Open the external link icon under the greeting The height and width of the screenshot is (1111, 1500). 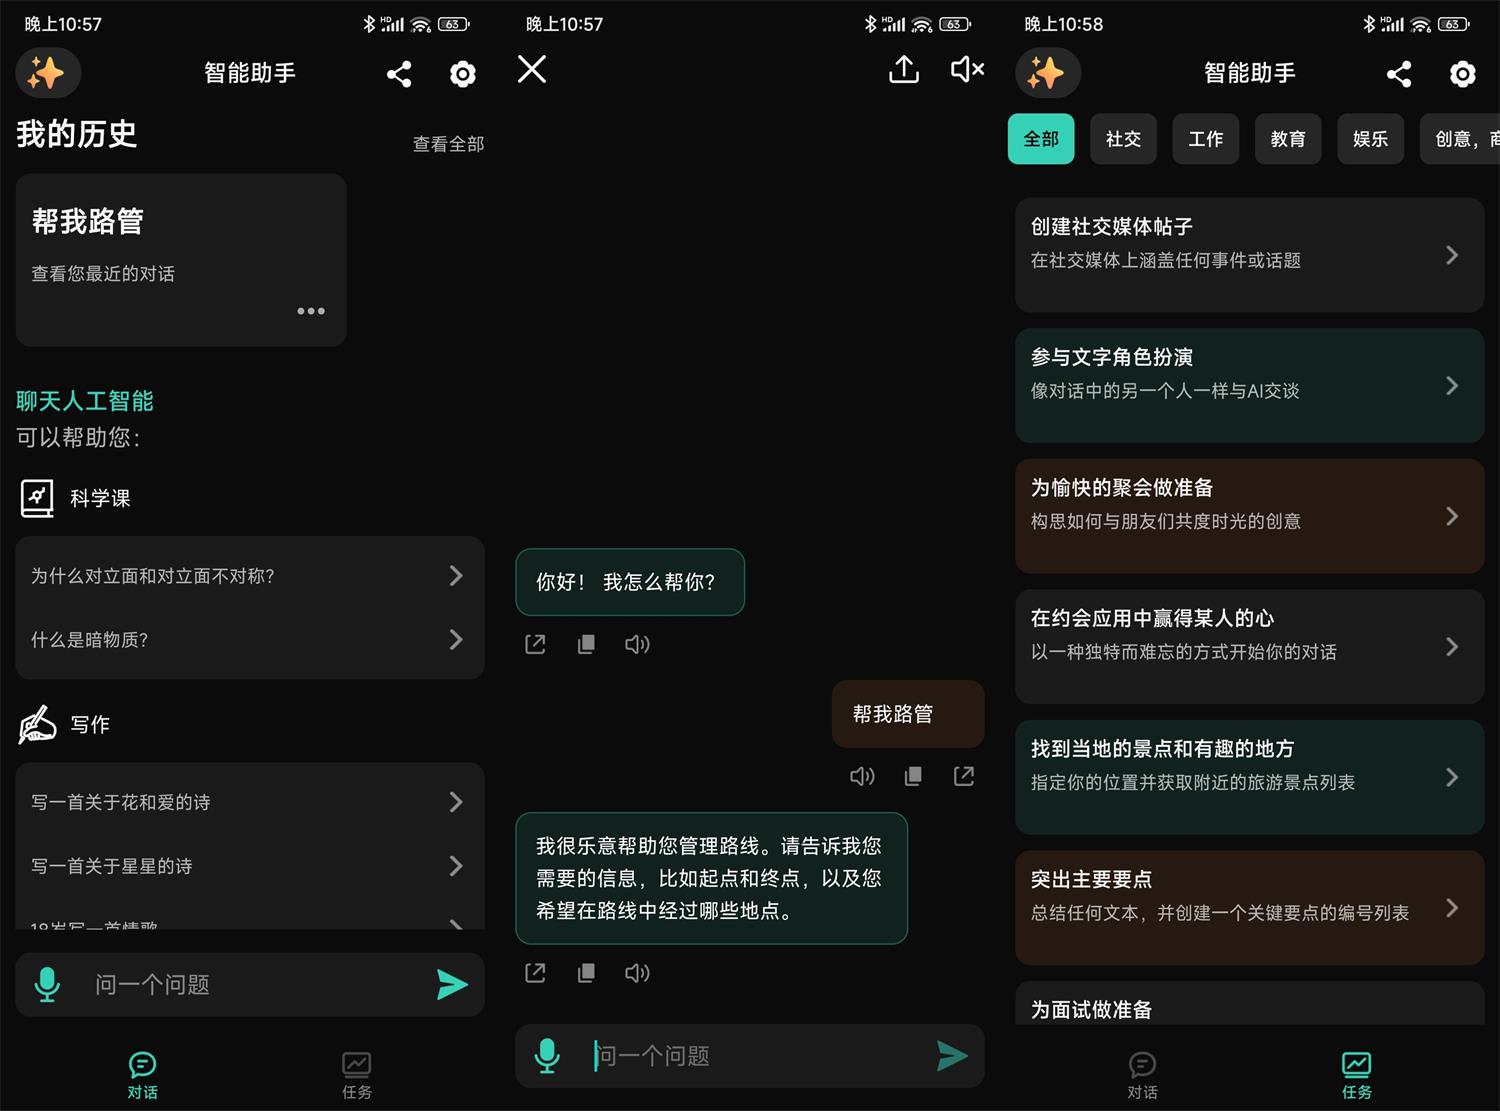point(535,644)
